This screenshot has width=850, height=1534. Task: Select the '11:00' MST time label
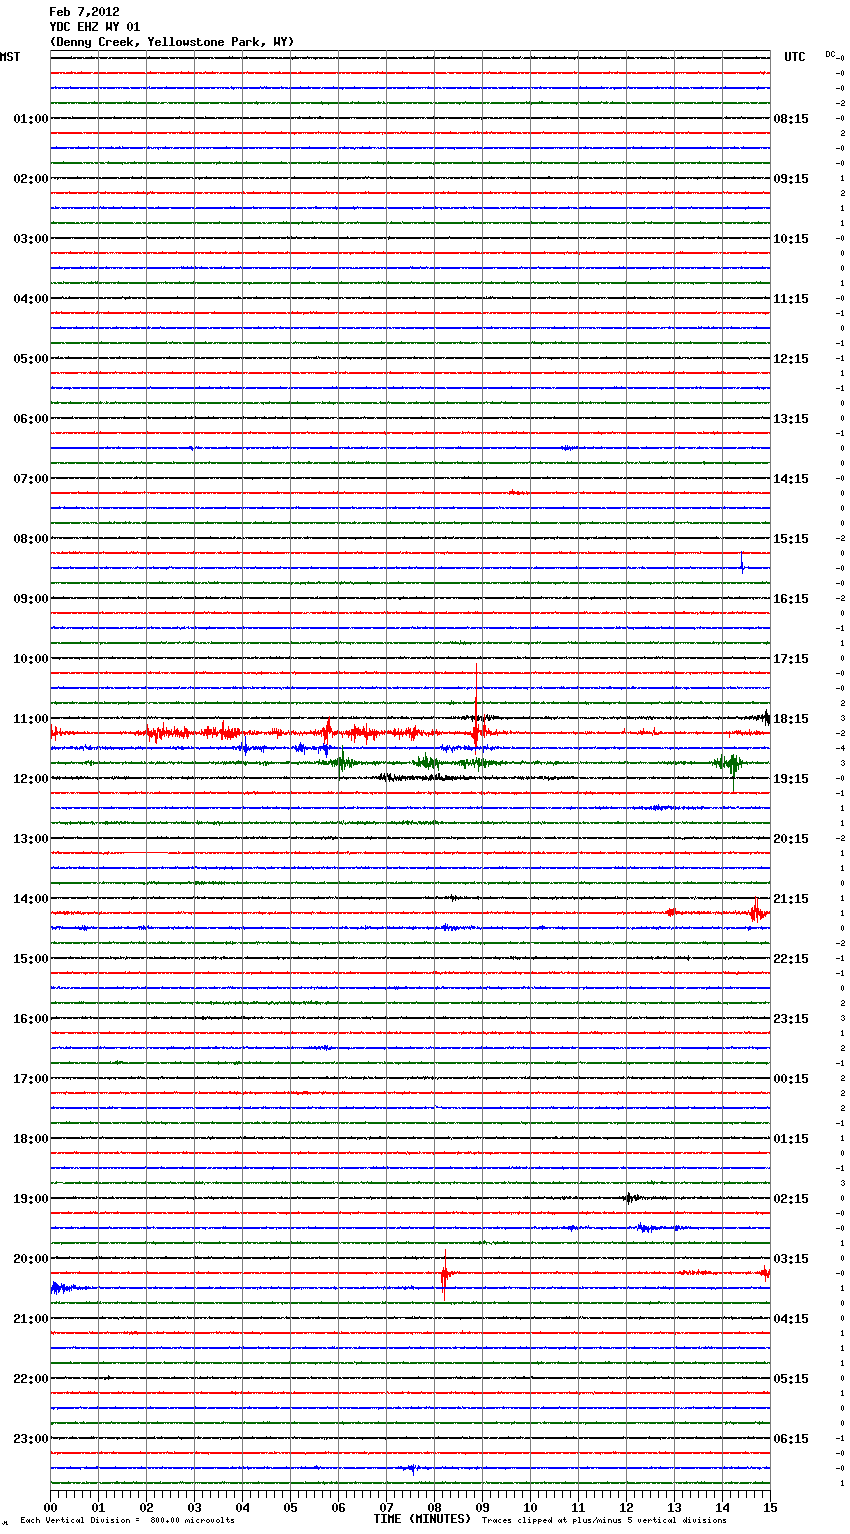[30, 718]
